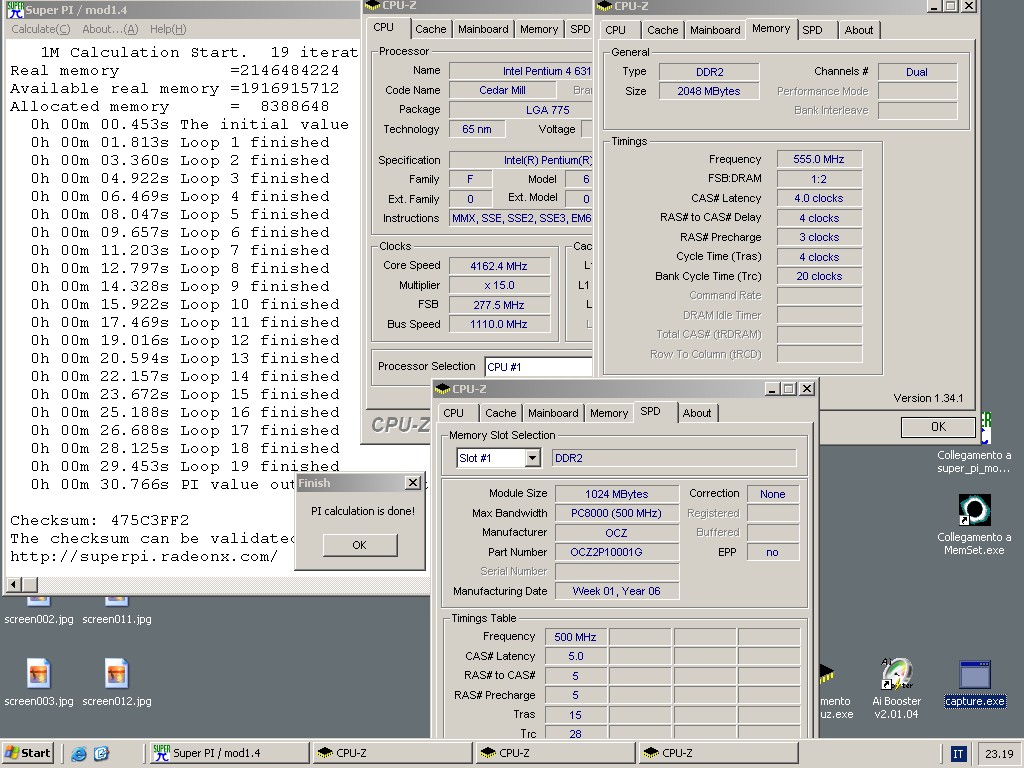Click Manufacturing Date Week 01, Year 06
This screenshot has width=1024, height=768.
(x=616, y=591)
